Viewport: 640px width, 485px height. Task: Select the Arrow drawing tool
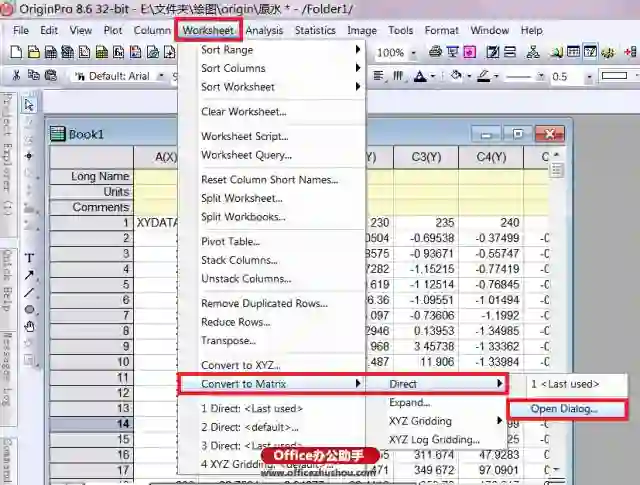(x=29, y=275)
